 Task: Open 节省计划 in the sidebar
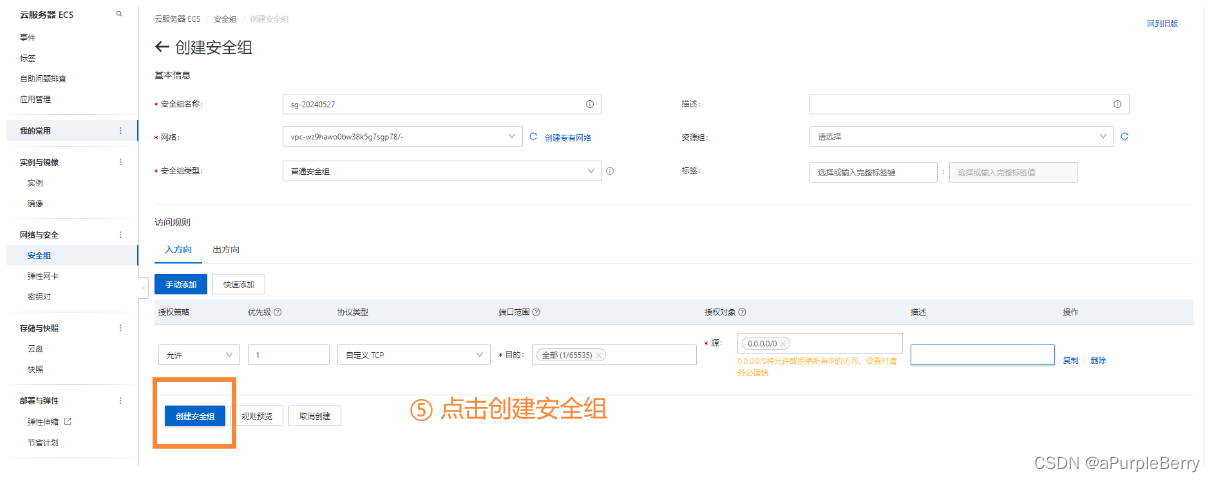tap(43, 442)
